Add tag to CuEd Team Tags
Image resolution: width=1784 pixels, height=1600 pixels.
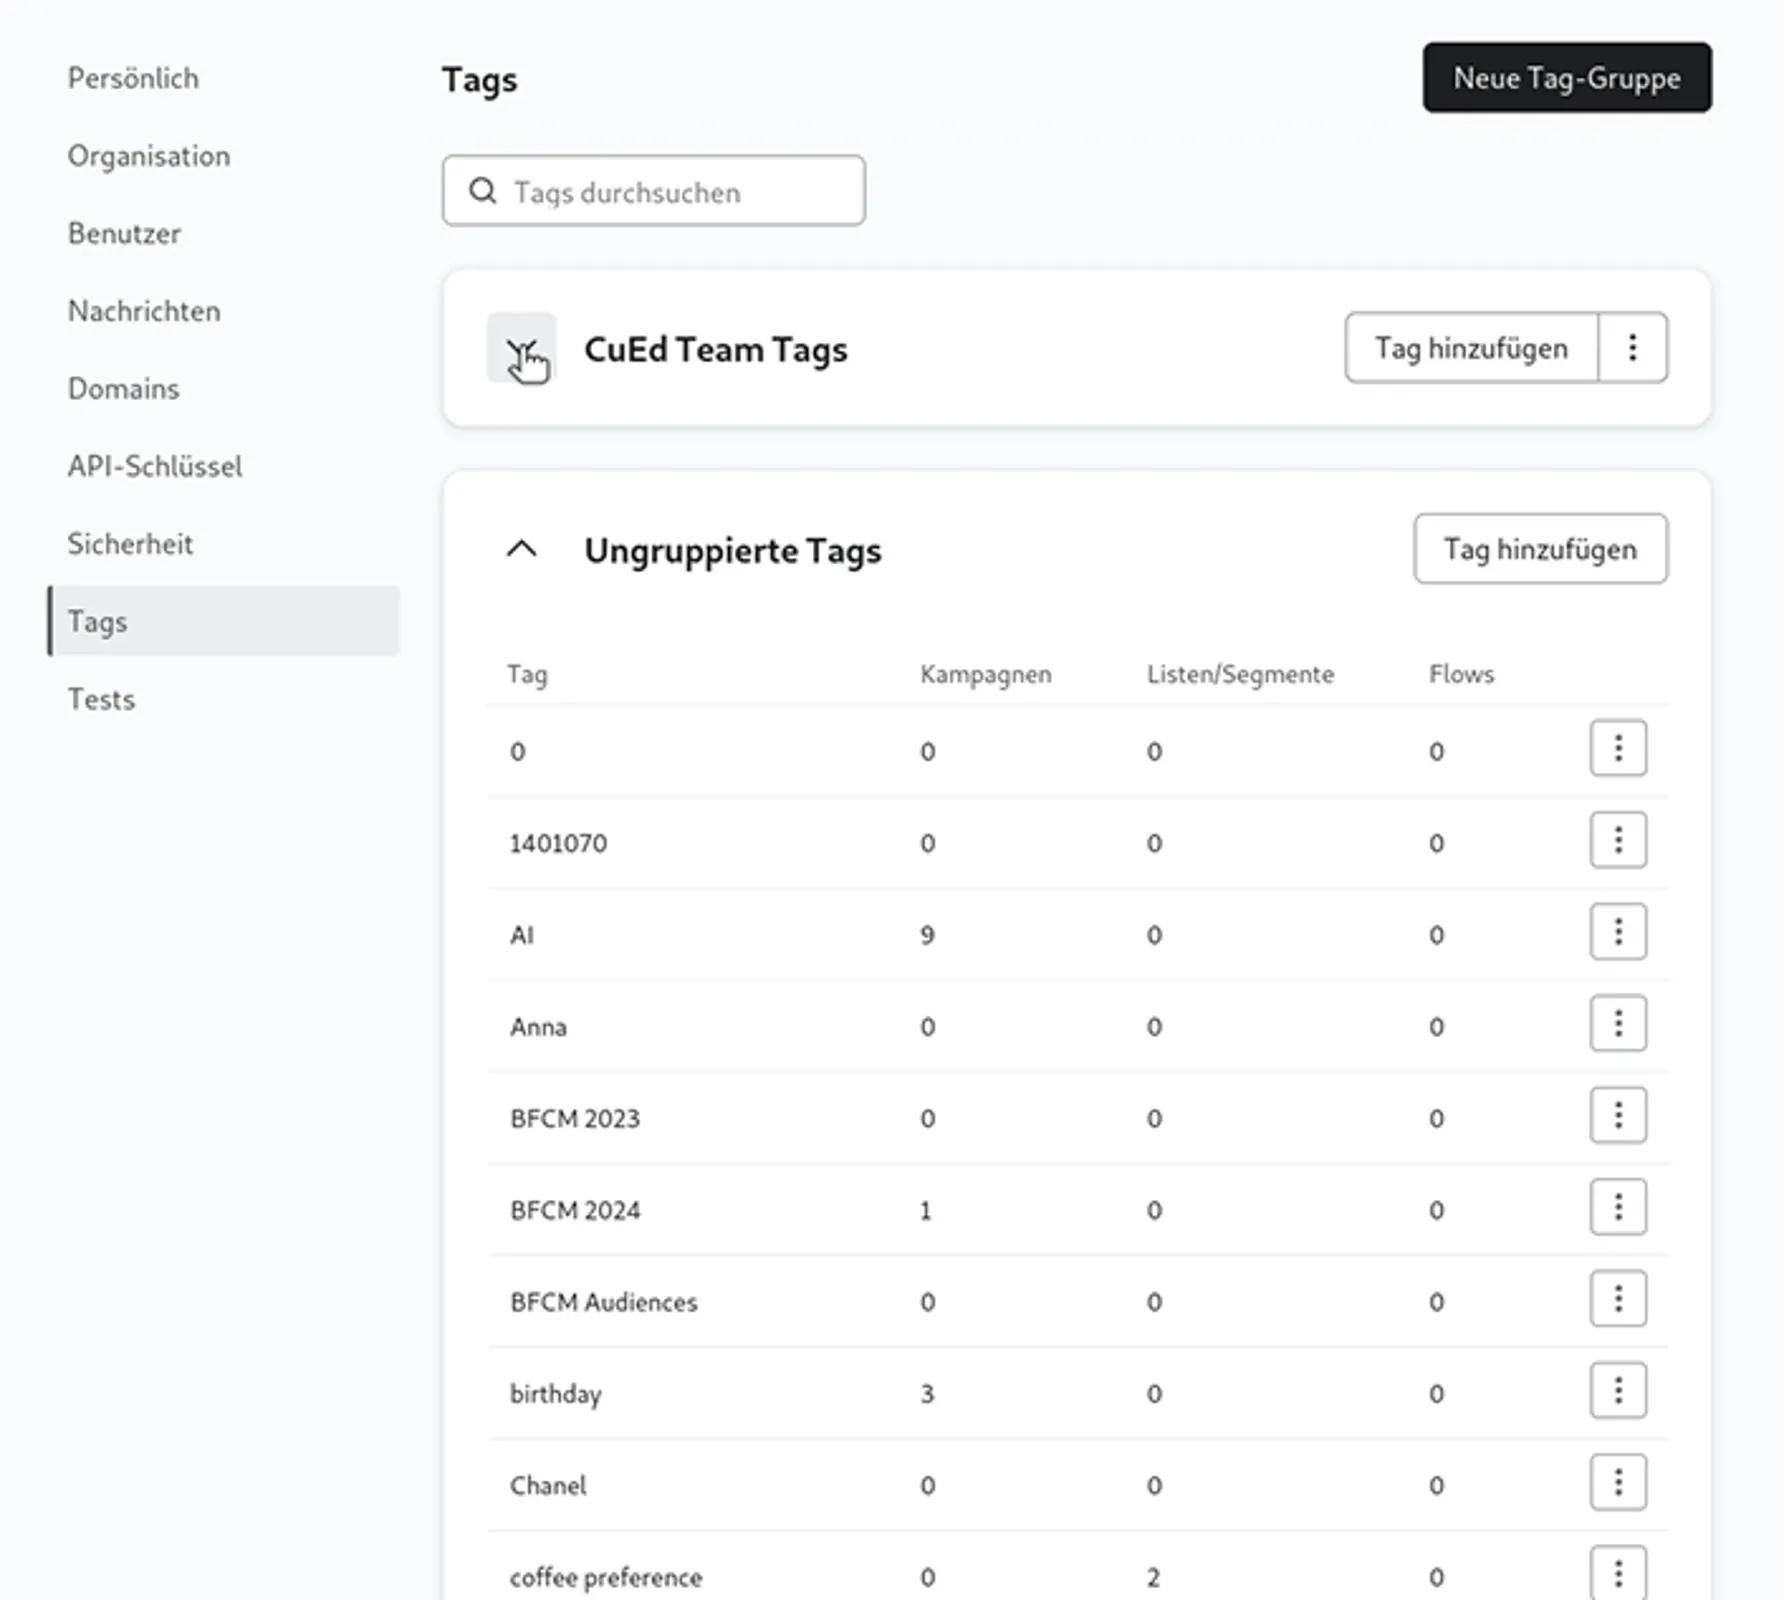1470,348
